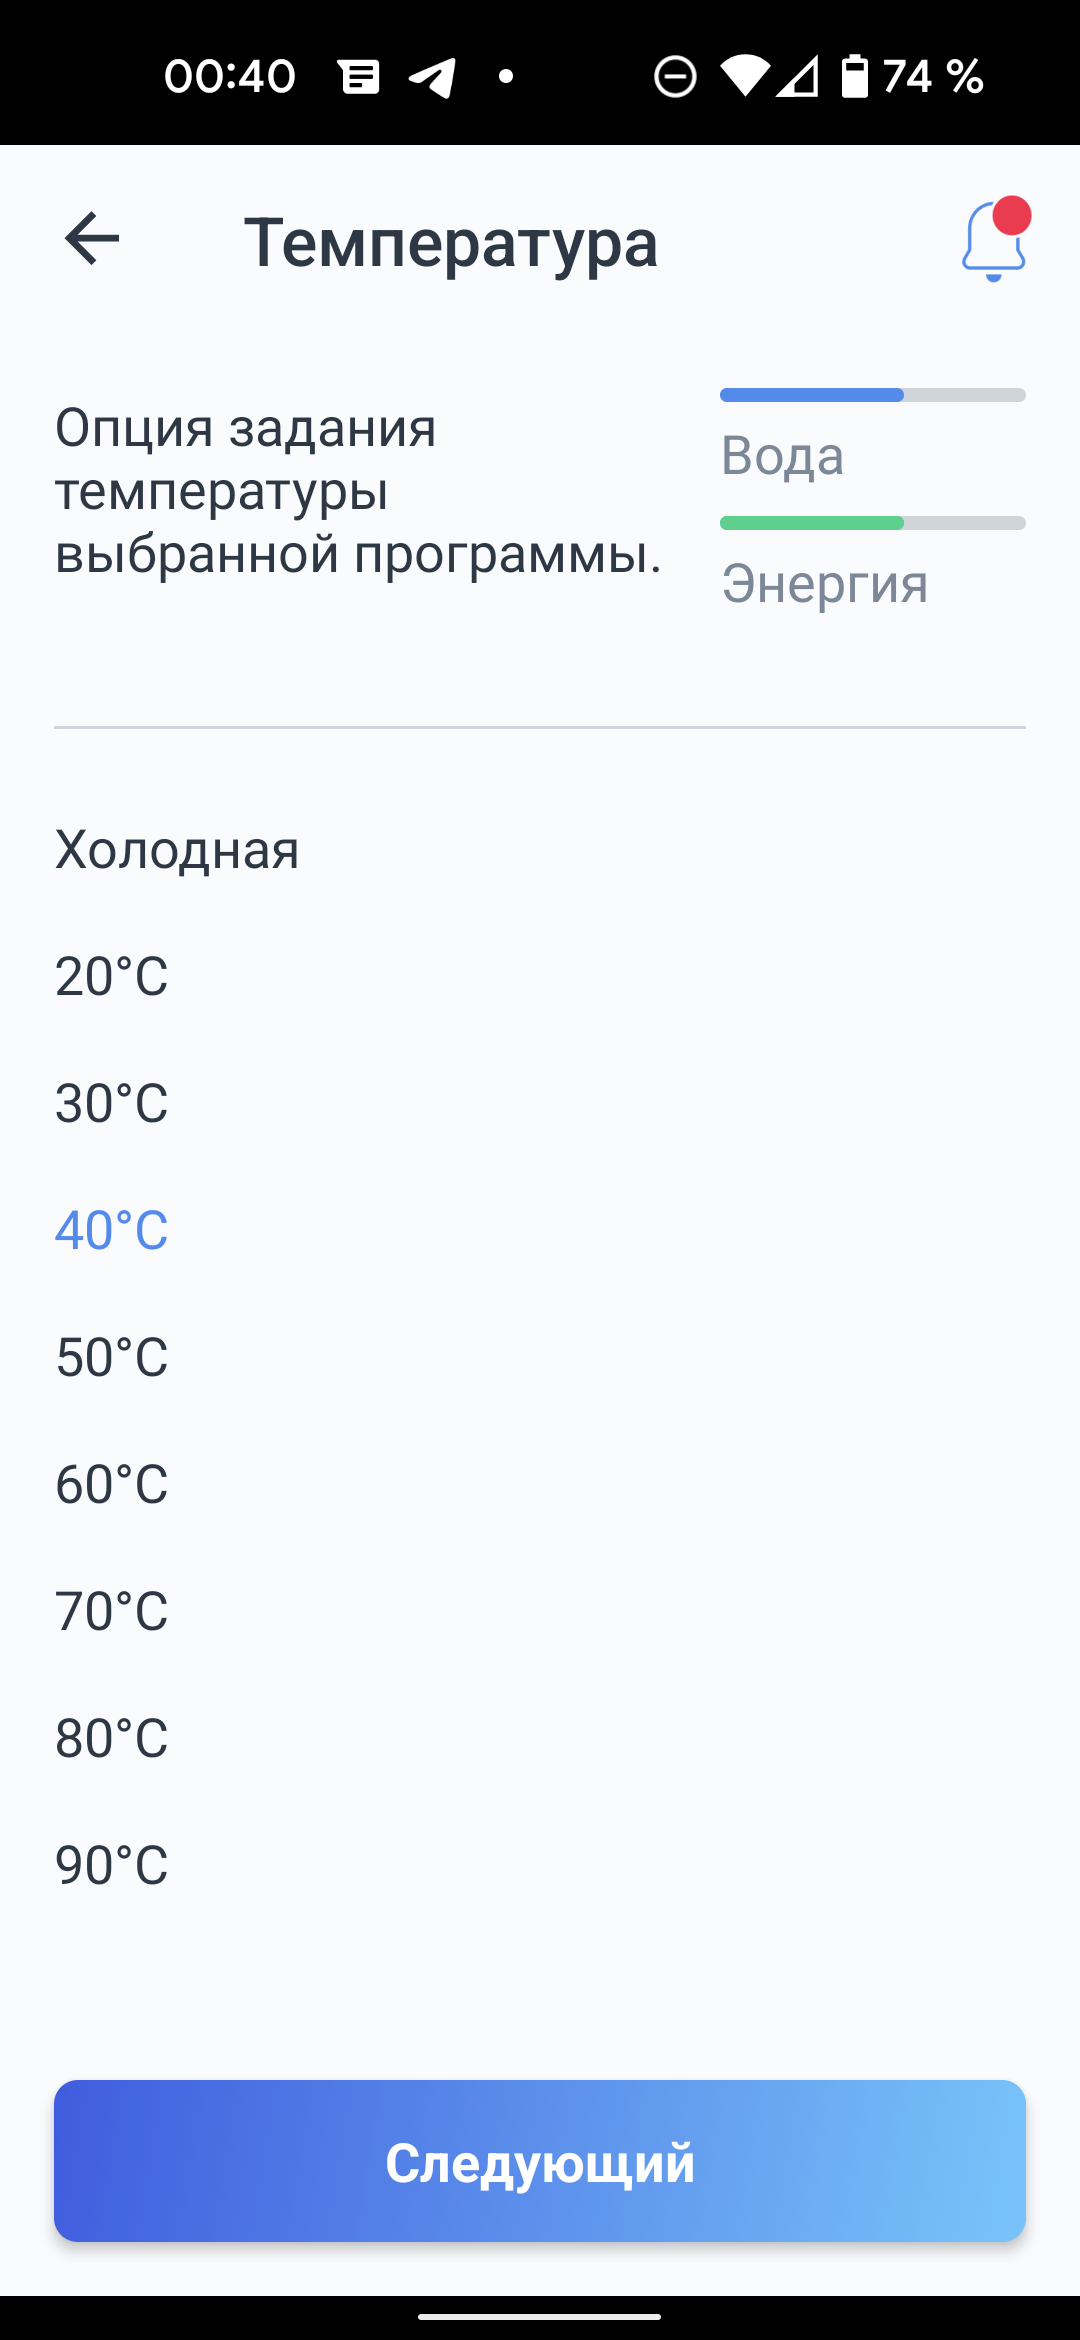This screenshot has height=2340, width=1080.
Task: Tap the message notification status icon
Action: (359, 77)
